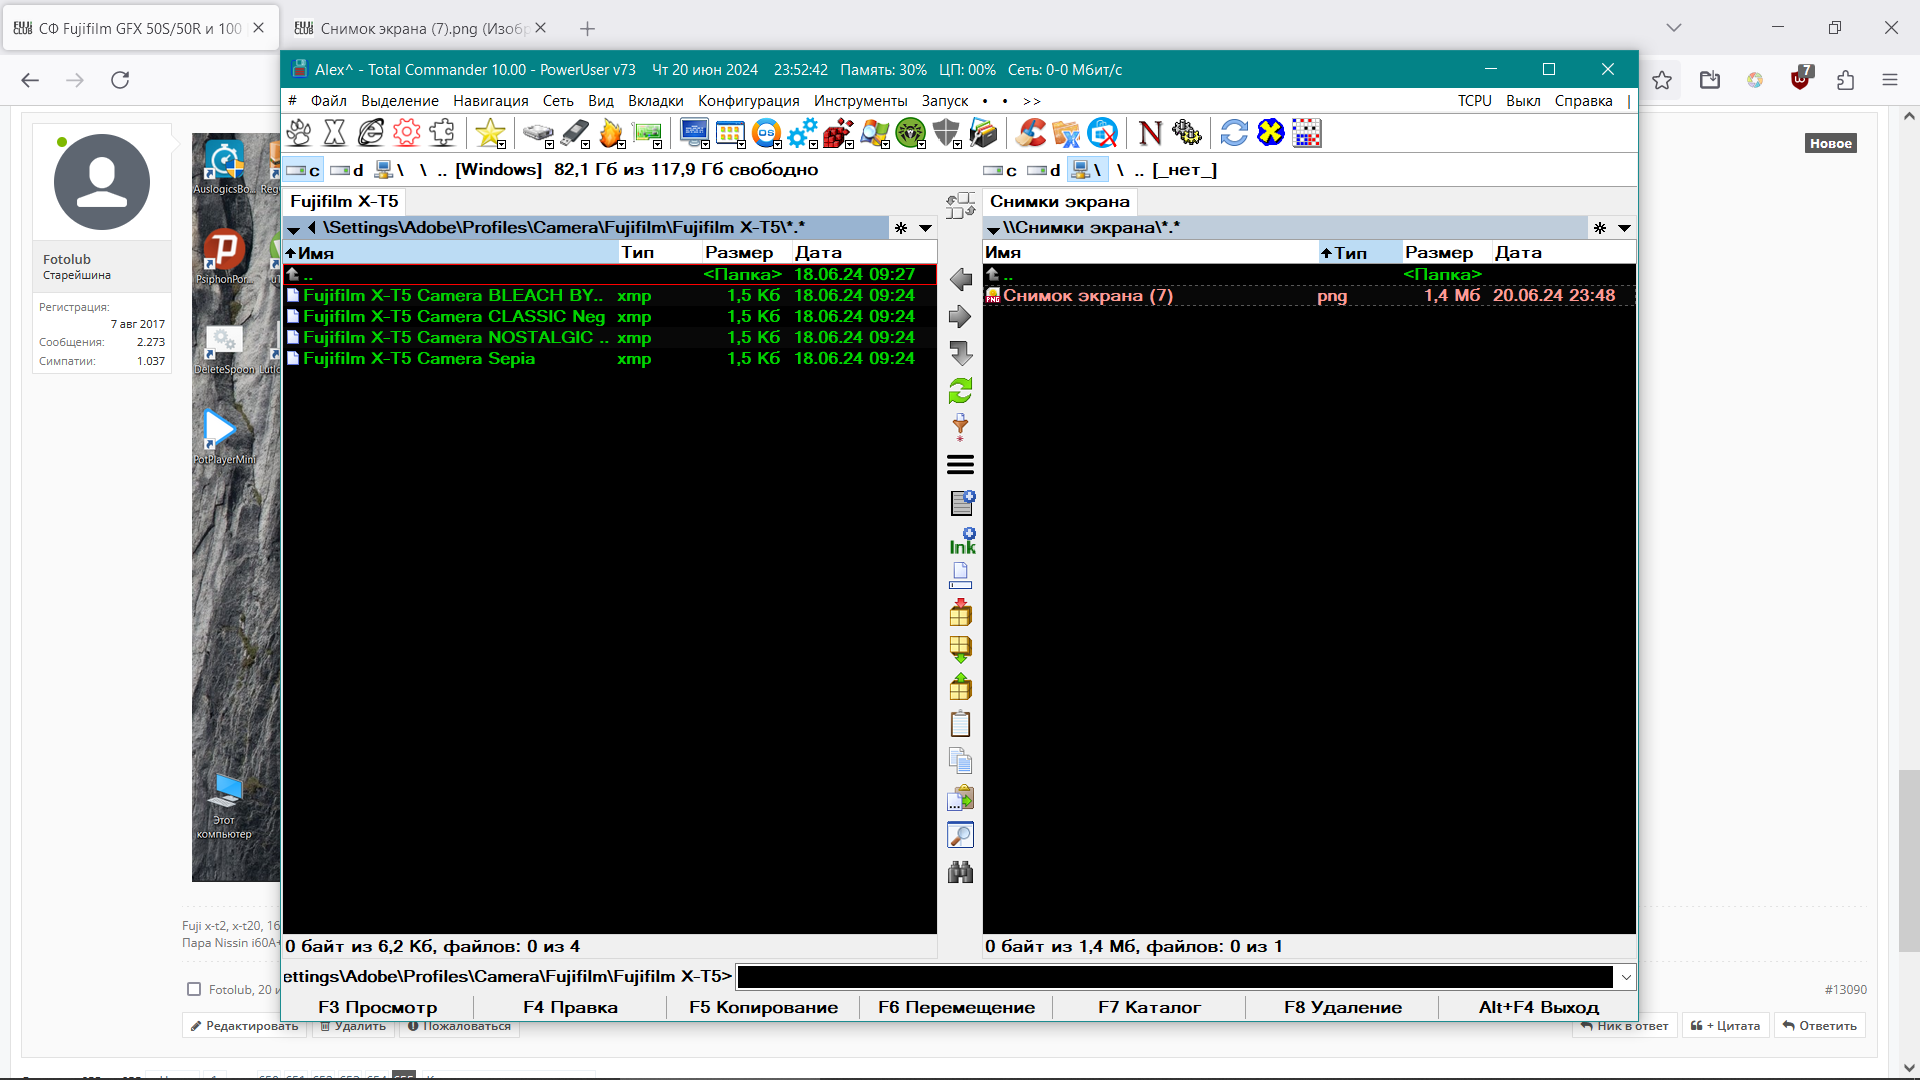This screenshot has height=1080, width=1920.
Task: Click F7 Каталог button
Action: (x=1149, y=1007)
